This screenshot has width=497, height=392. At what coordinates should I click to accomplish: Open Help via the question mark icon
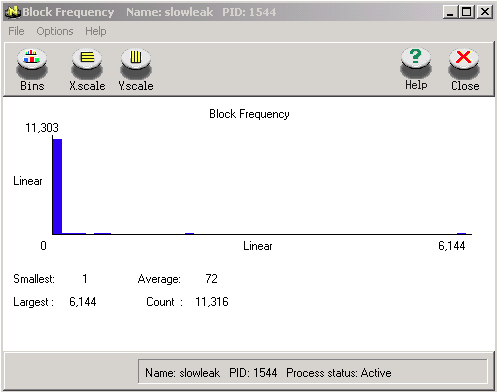[416, 69]
